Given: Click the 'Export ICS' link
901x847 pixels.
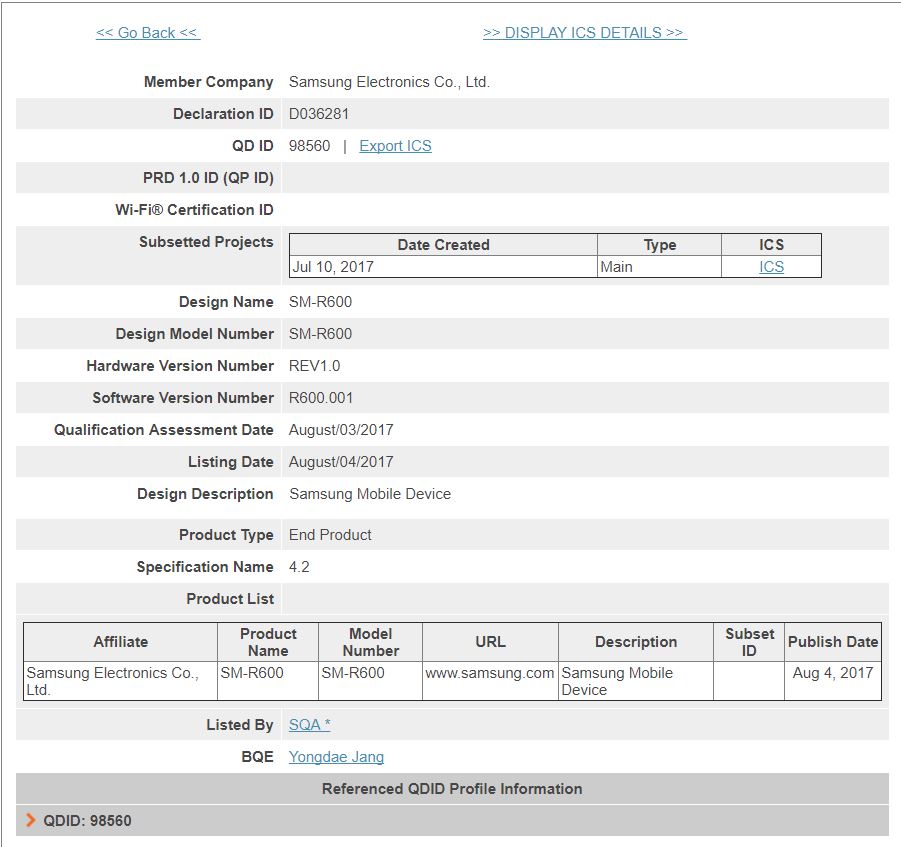Looking at the screenshot, I should [x=395, y=146].
